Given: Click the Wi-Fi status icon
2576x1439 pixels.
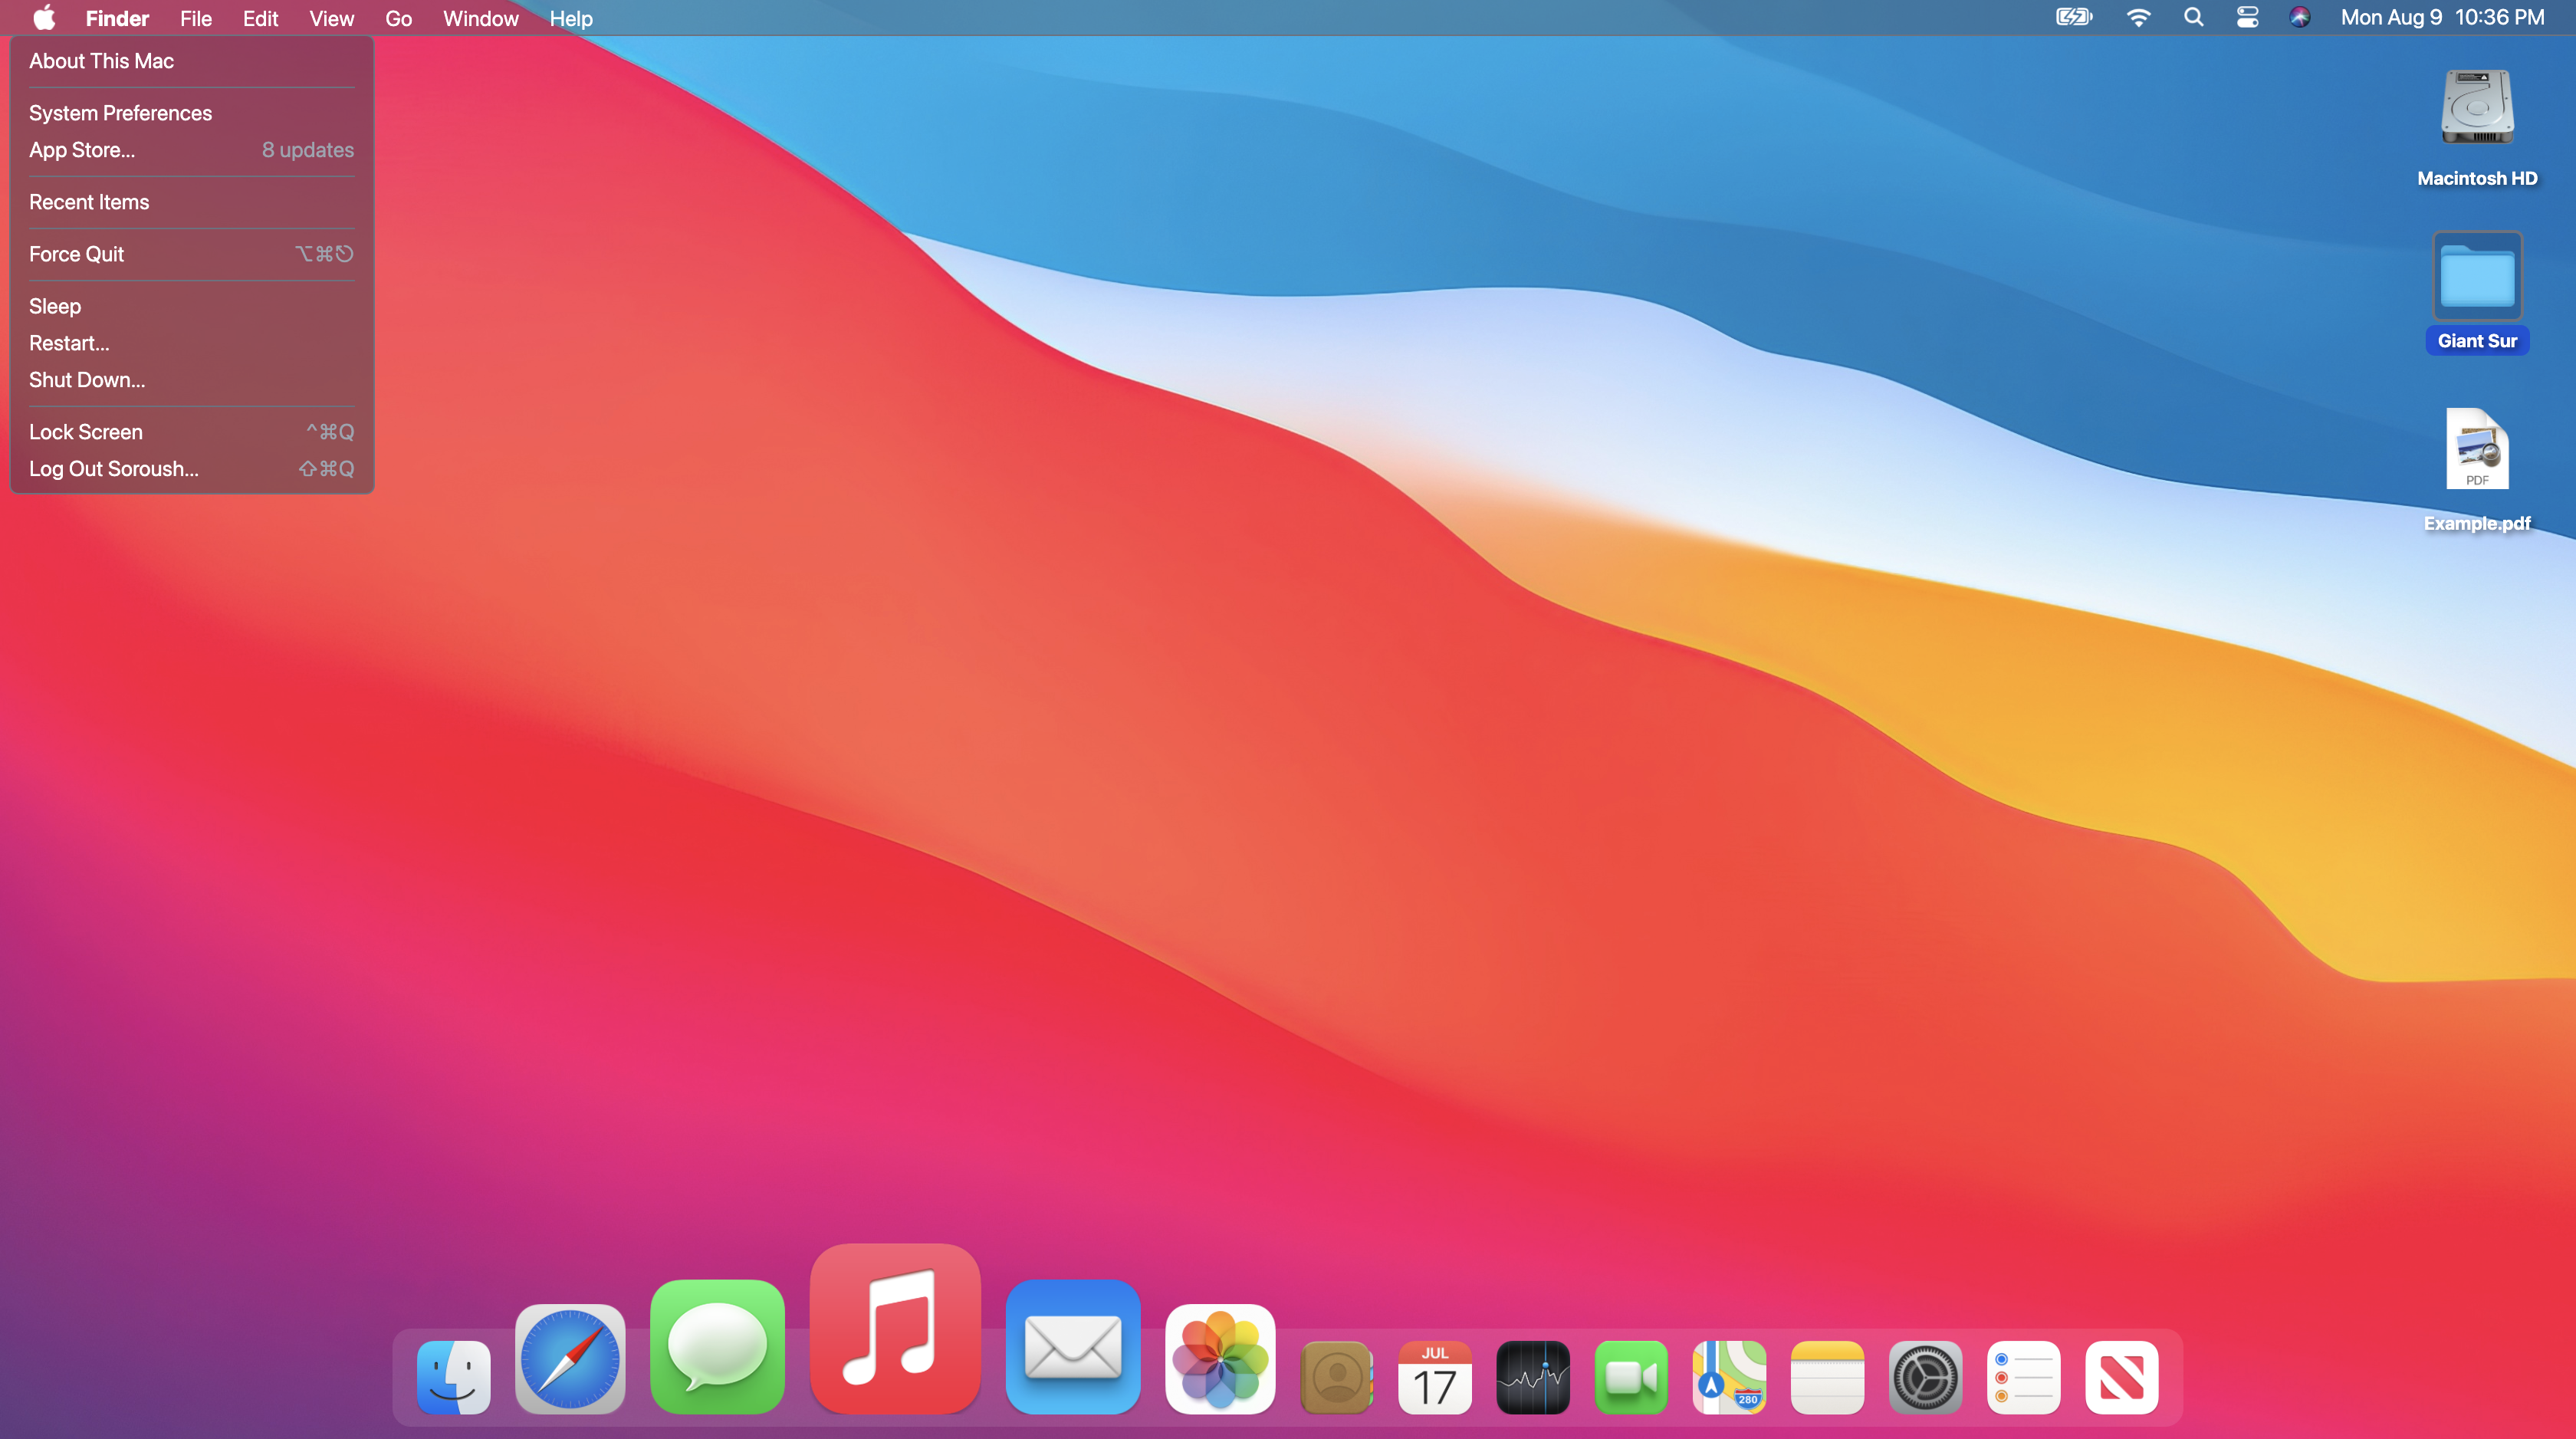Looking at the screenshot, I should point(2138,17).
